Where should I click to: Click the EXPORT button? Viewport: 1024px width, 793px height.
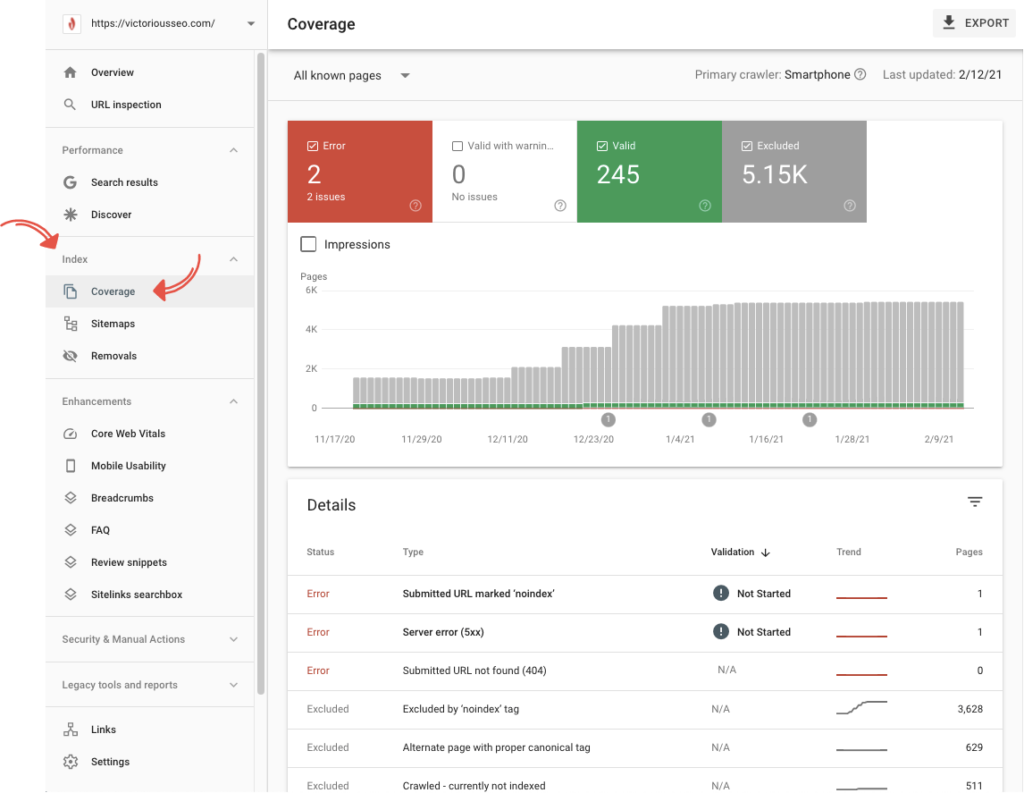976,23
